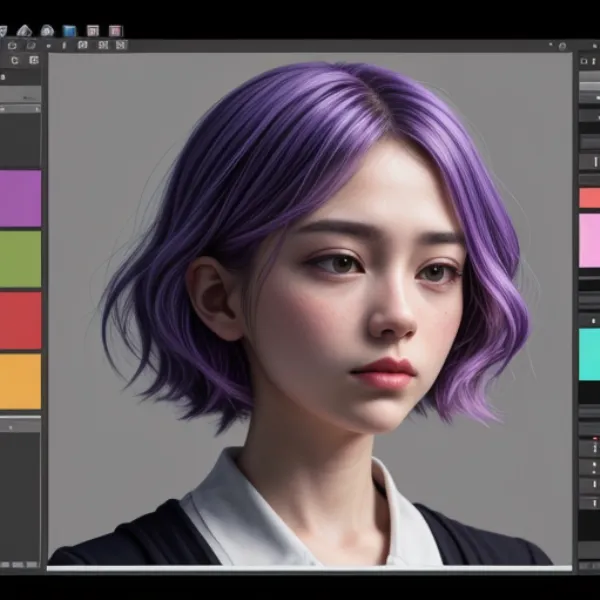Select the gem-shaped icon in top toolbar
Screen dimensions: 600x600
pyautogui.click(x=24, y=31)
